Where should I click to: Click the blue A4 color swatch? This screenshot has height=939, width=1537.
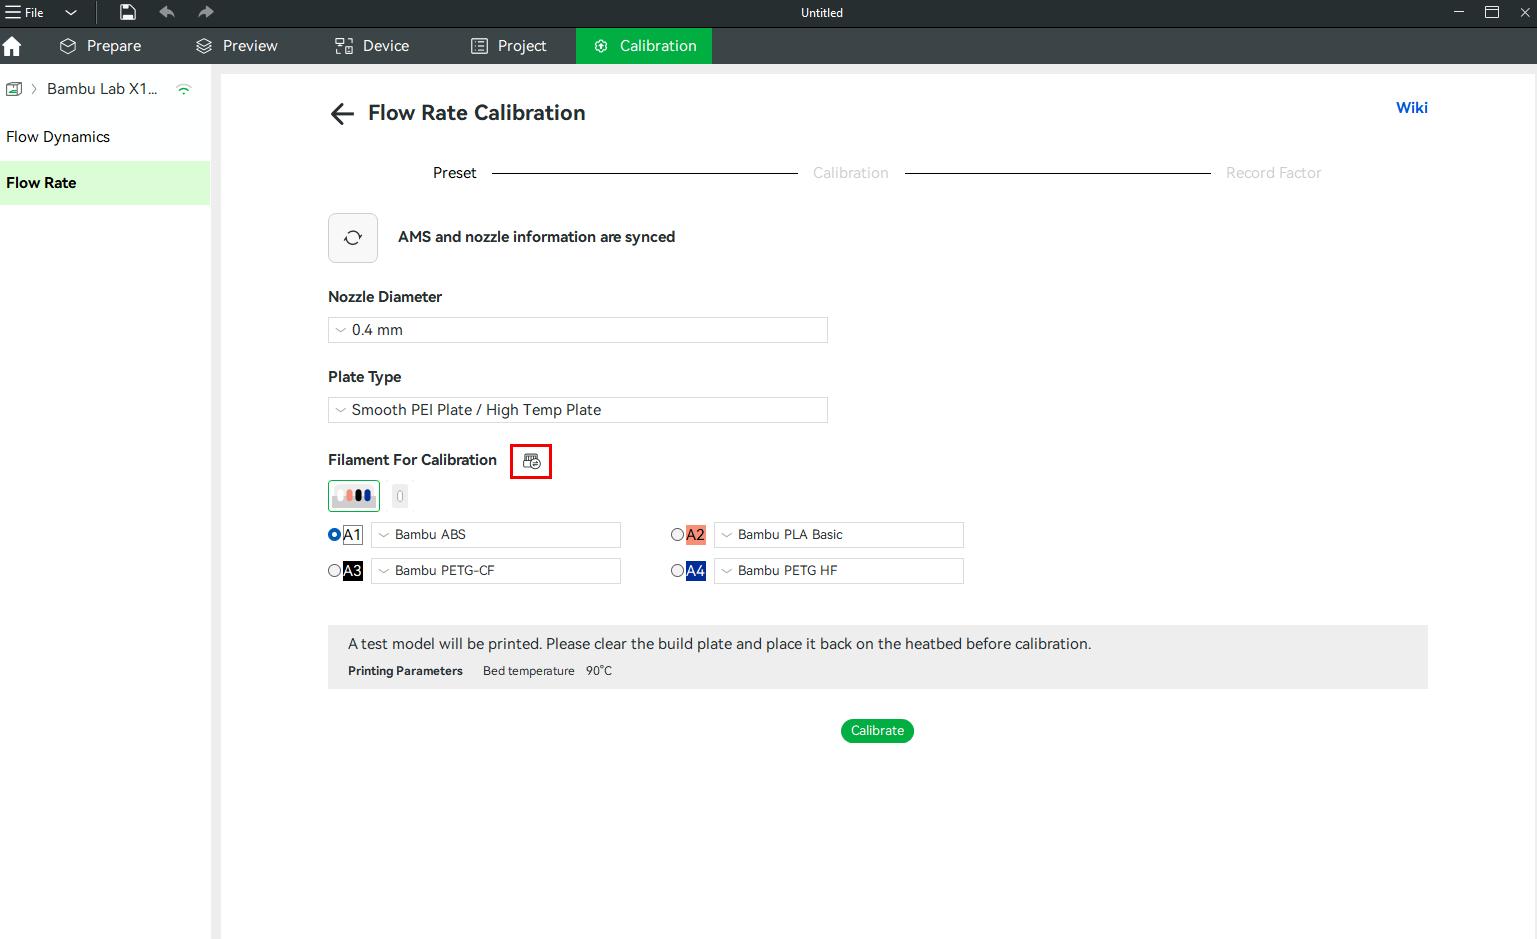pos(696,571)
